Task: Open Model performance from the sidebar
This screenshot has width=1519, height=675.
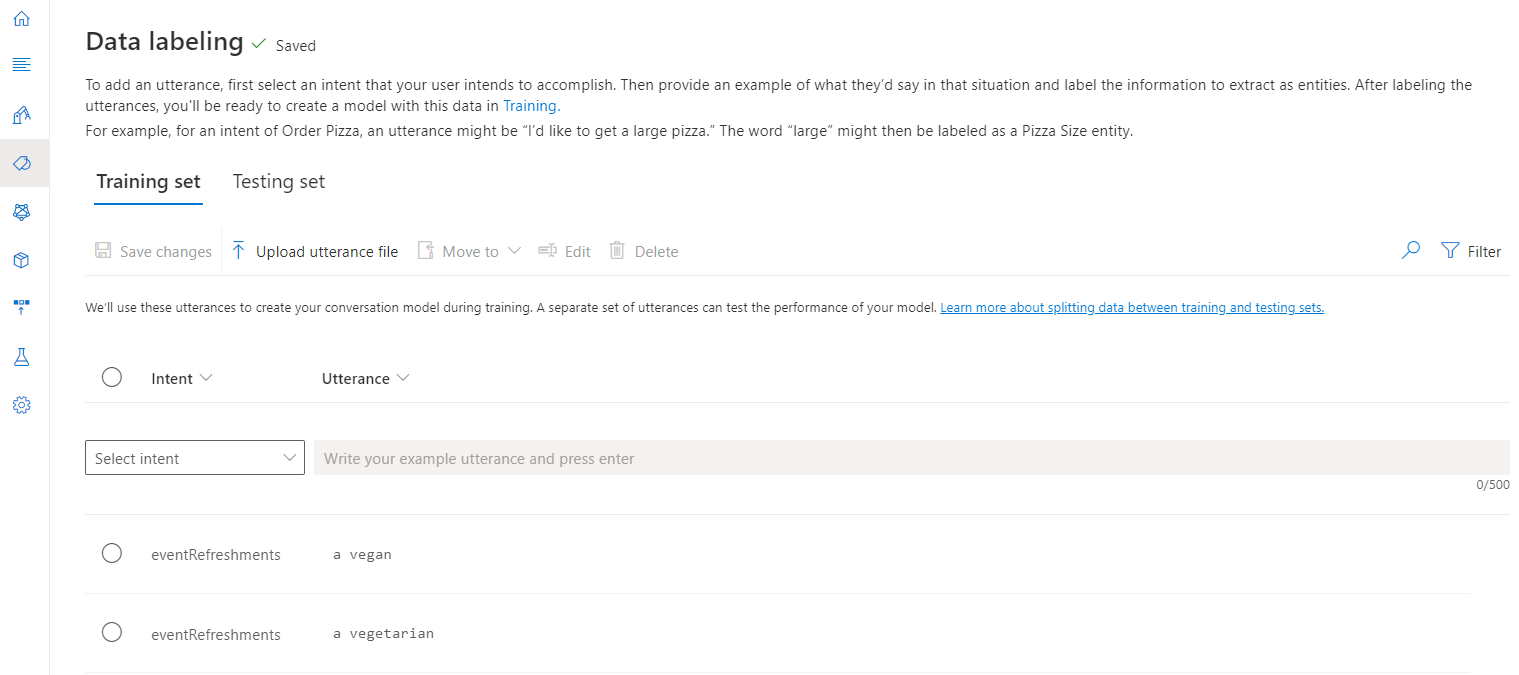Action: (22, 211)
